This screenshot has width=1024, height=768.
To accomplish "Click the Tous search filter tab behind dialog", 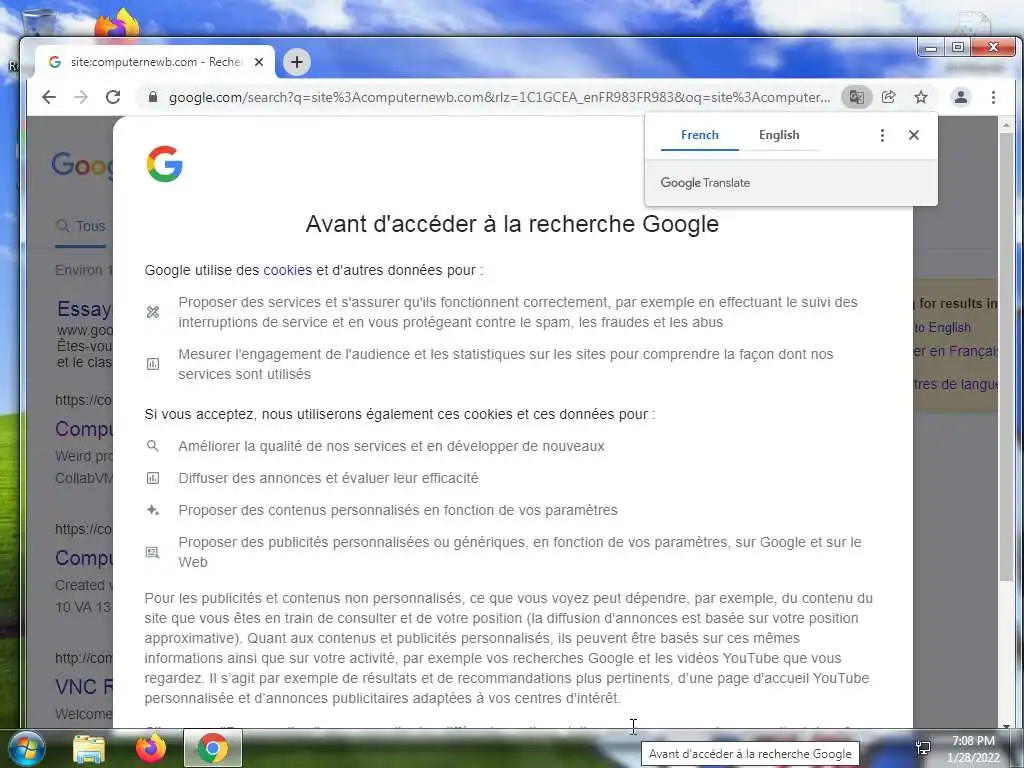I will (82, 226).
